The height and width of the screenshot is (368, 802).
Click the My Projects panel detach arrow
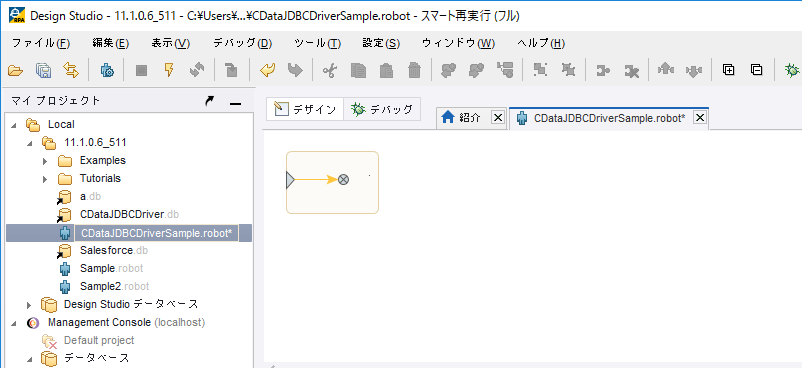tap(209, 101)
